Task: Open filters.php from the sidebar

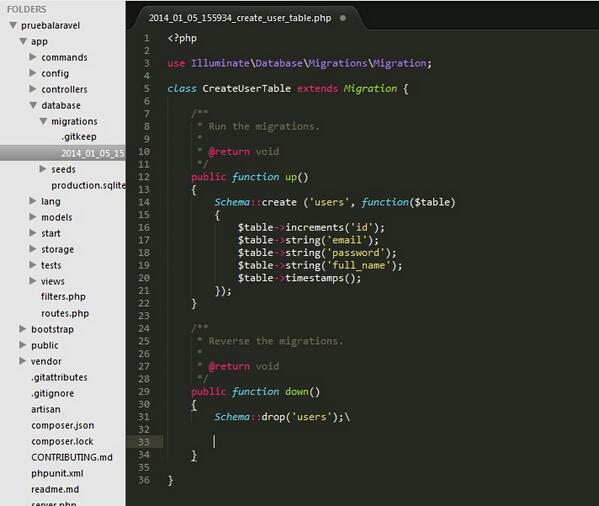Action: 63,297
